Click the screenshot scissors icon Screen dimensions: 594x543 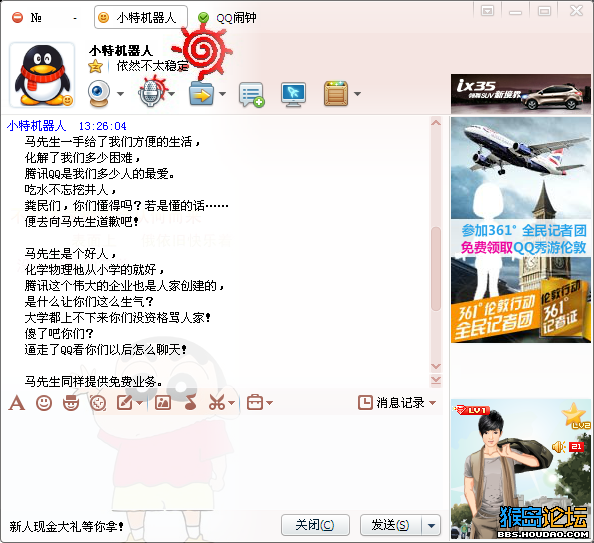click(x=217, y=403)
